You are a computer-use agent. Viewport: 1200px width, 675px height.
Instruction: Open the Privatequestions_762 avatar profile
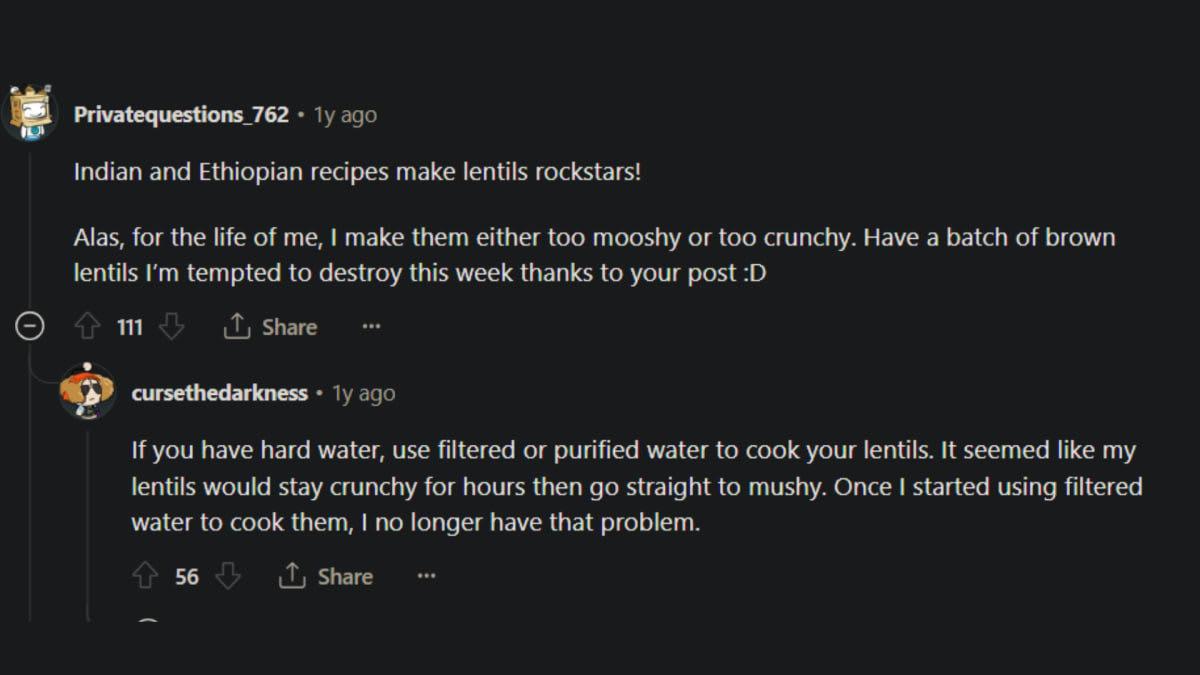tap(30, 112)
